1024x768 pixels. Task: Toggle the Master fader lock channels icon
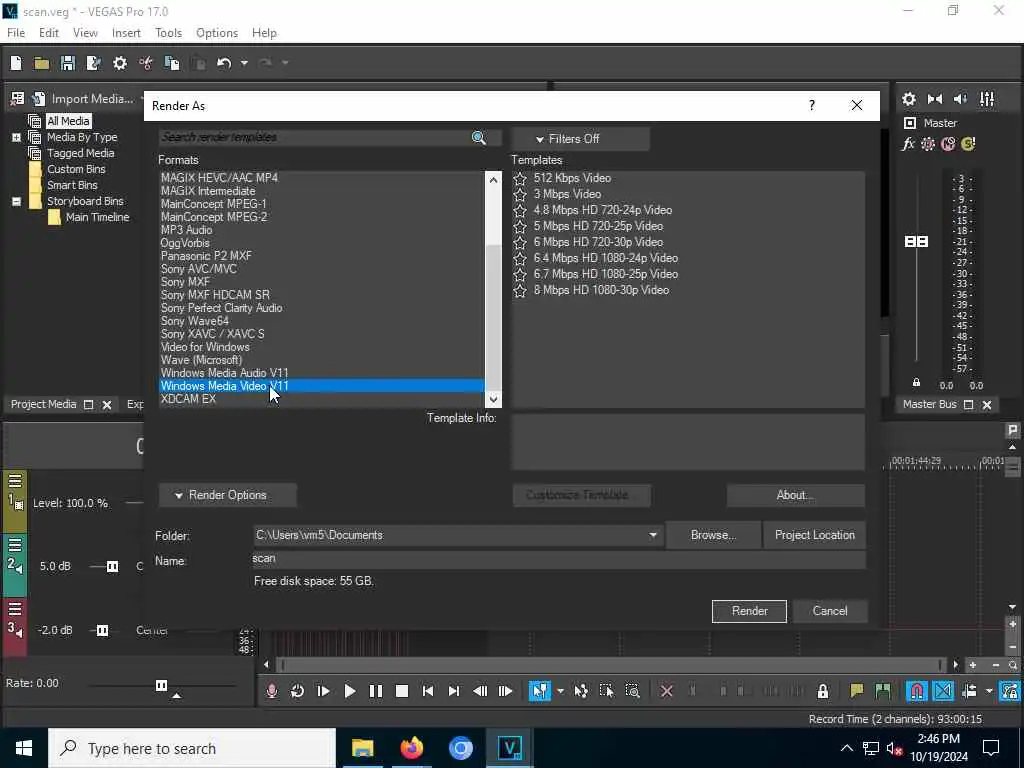[x=916, y=382]
